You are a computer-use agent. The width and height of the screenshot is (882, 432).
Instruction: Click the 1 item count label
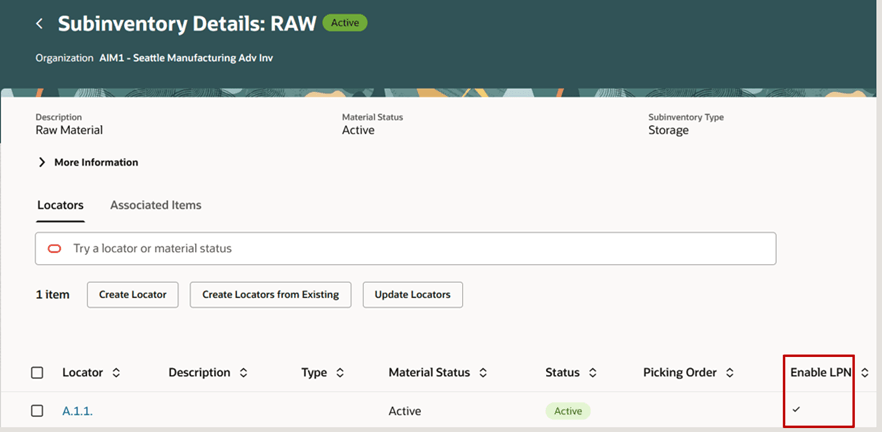tap(53, 295)
